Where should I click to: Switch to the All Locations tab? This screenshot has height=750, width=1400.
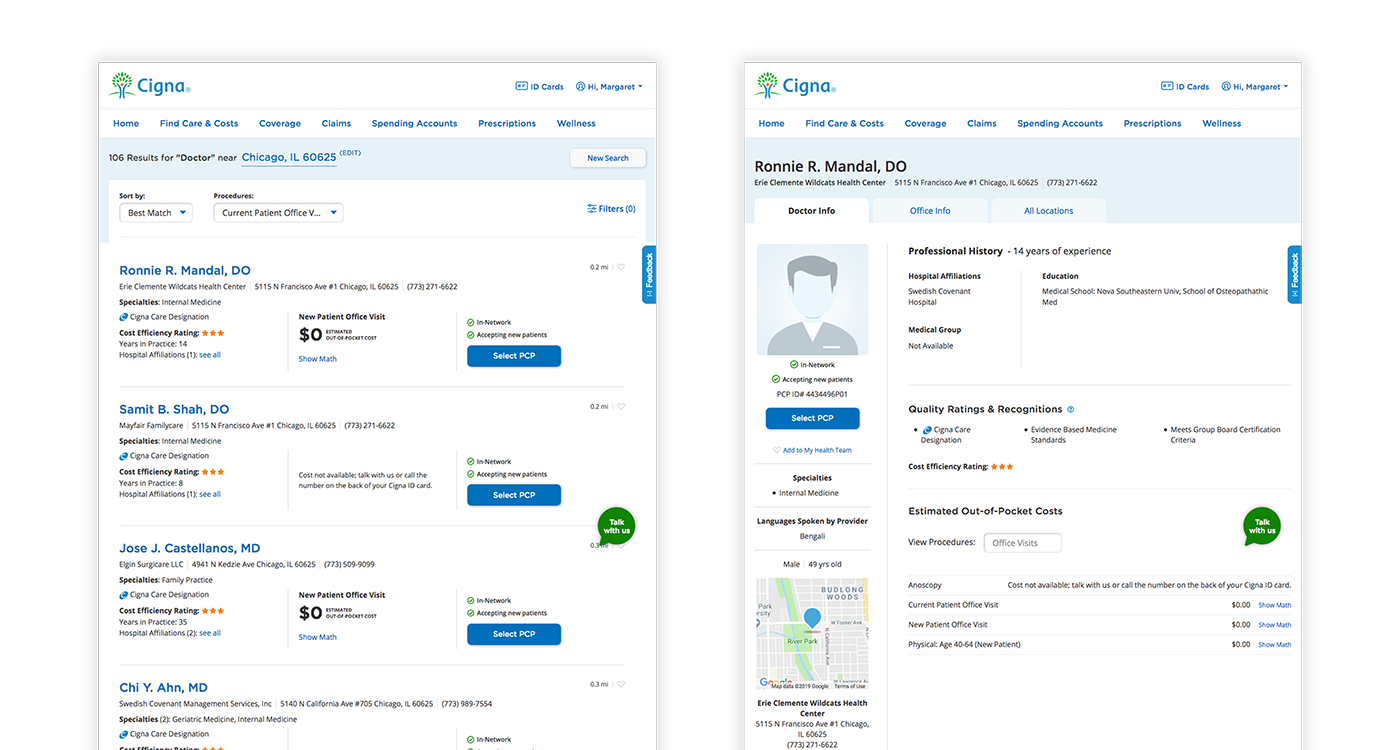coord(1048,211)
